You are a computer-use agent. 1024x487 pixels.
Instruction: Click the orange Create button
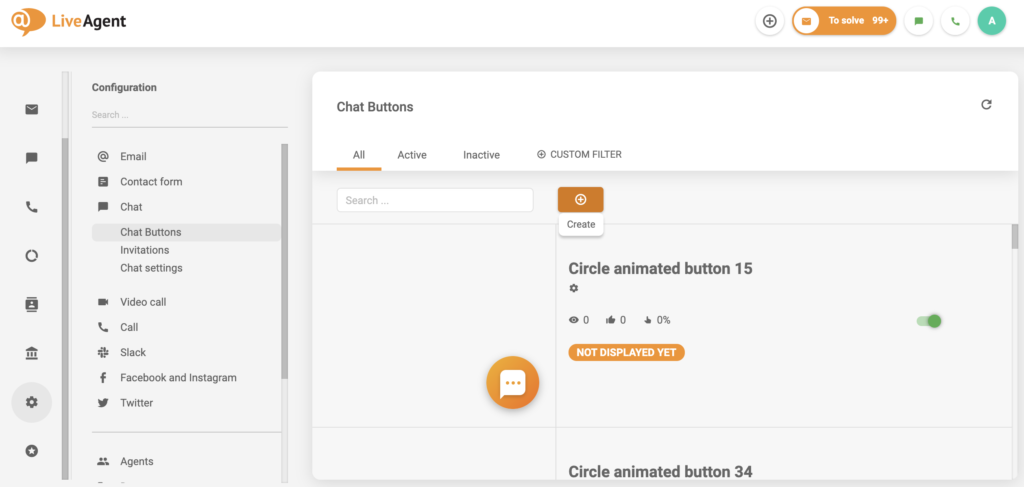(580, 199)
